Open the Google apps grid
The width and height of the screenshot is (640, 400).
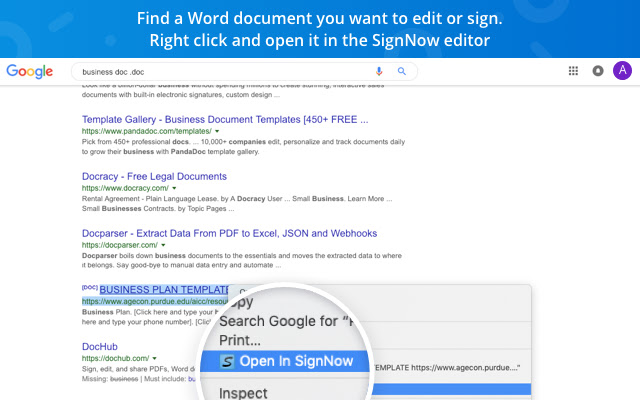point(573,71)
